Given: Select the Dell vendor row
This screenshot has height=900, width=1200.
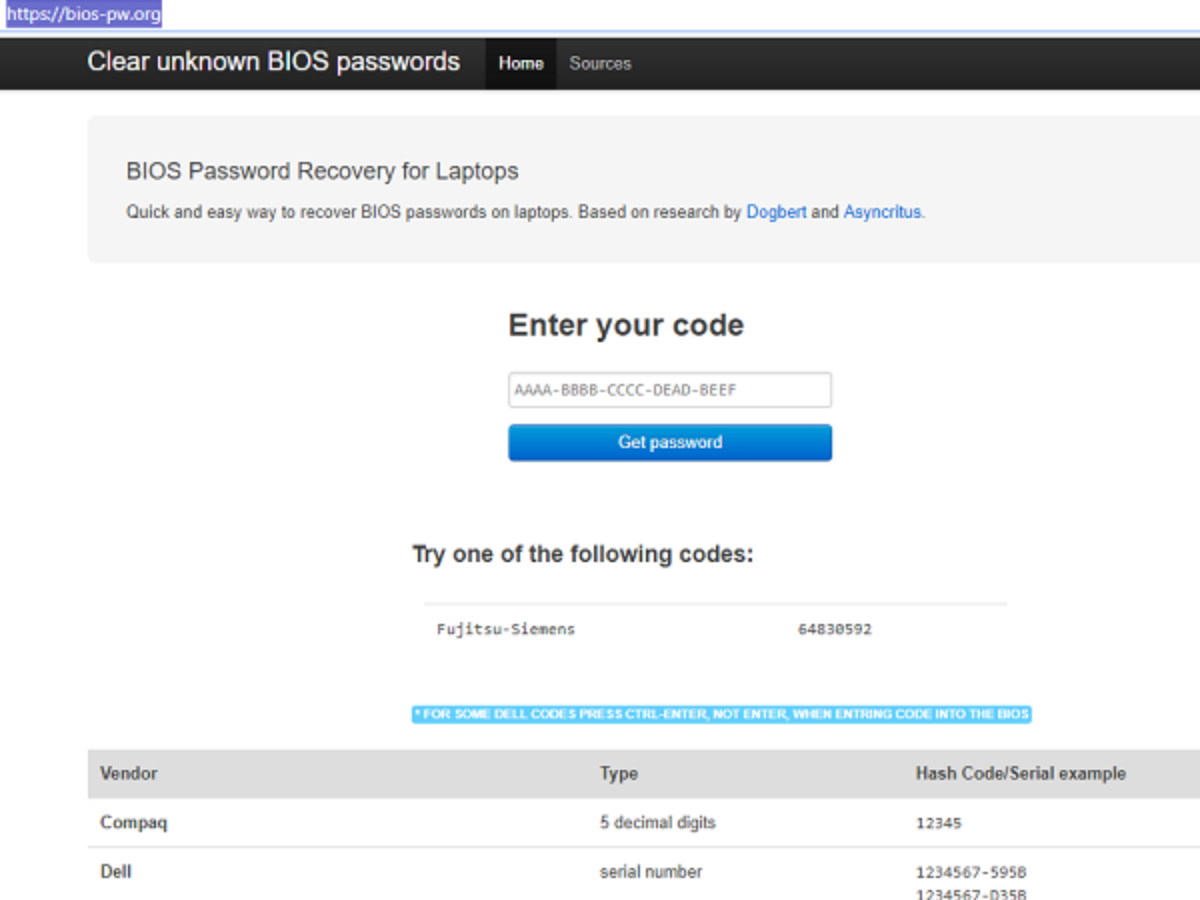Looking at the screenshot, I should 116,871.
